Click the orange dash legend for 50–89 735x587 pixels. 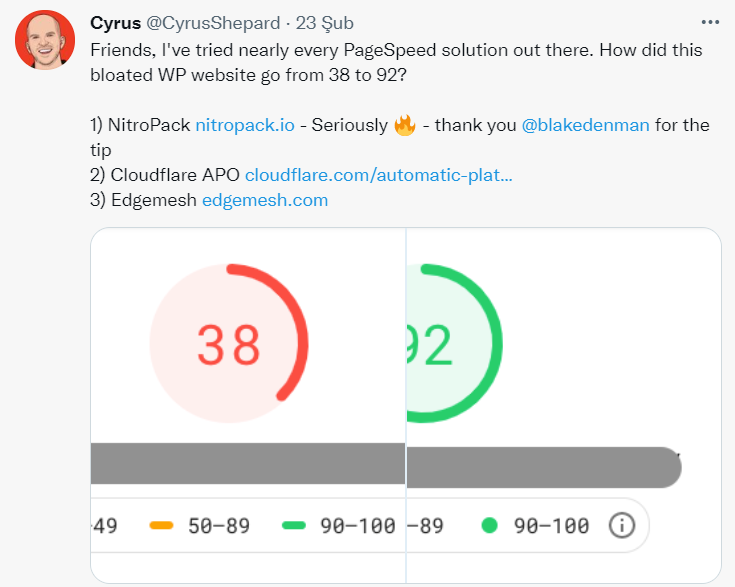click(161, 526)
